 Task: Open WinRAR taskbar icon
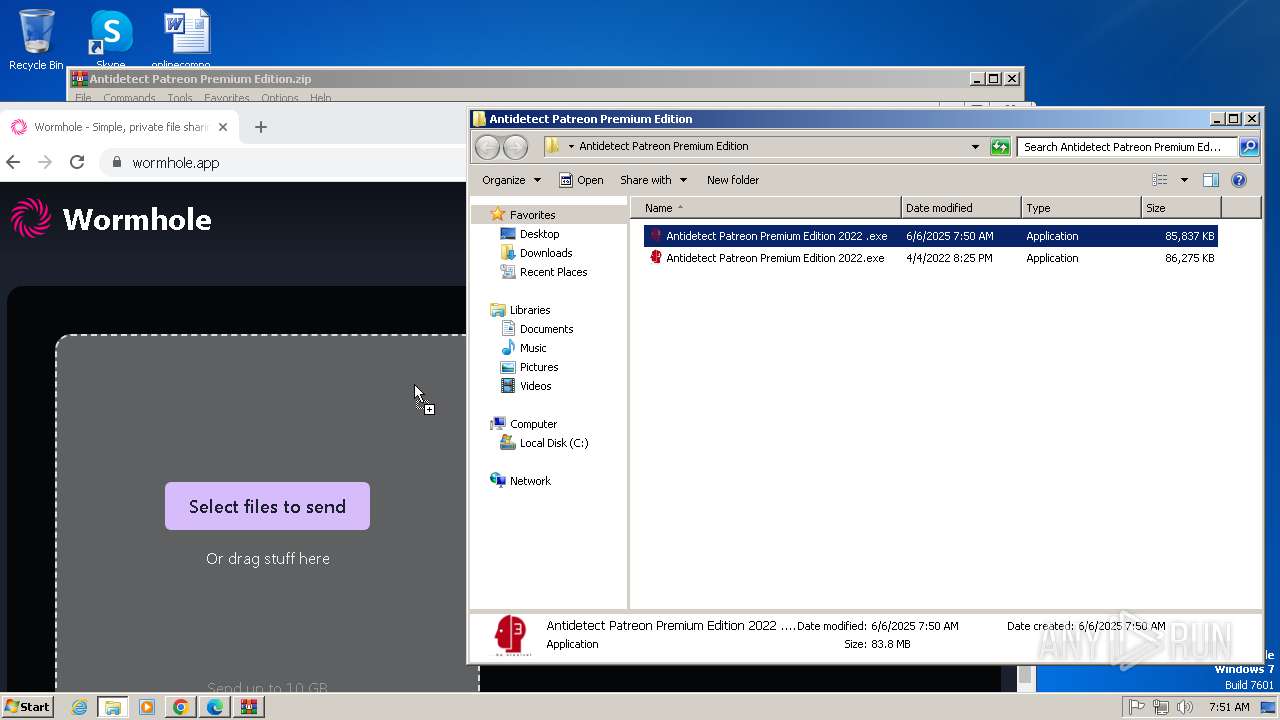pyautogui.click(x=249, y=707)
